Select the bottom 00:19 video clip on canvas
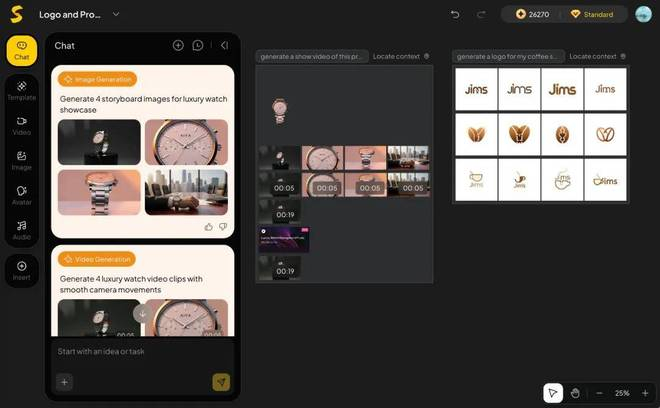660x408 pixels. click(x=280, y=268)
